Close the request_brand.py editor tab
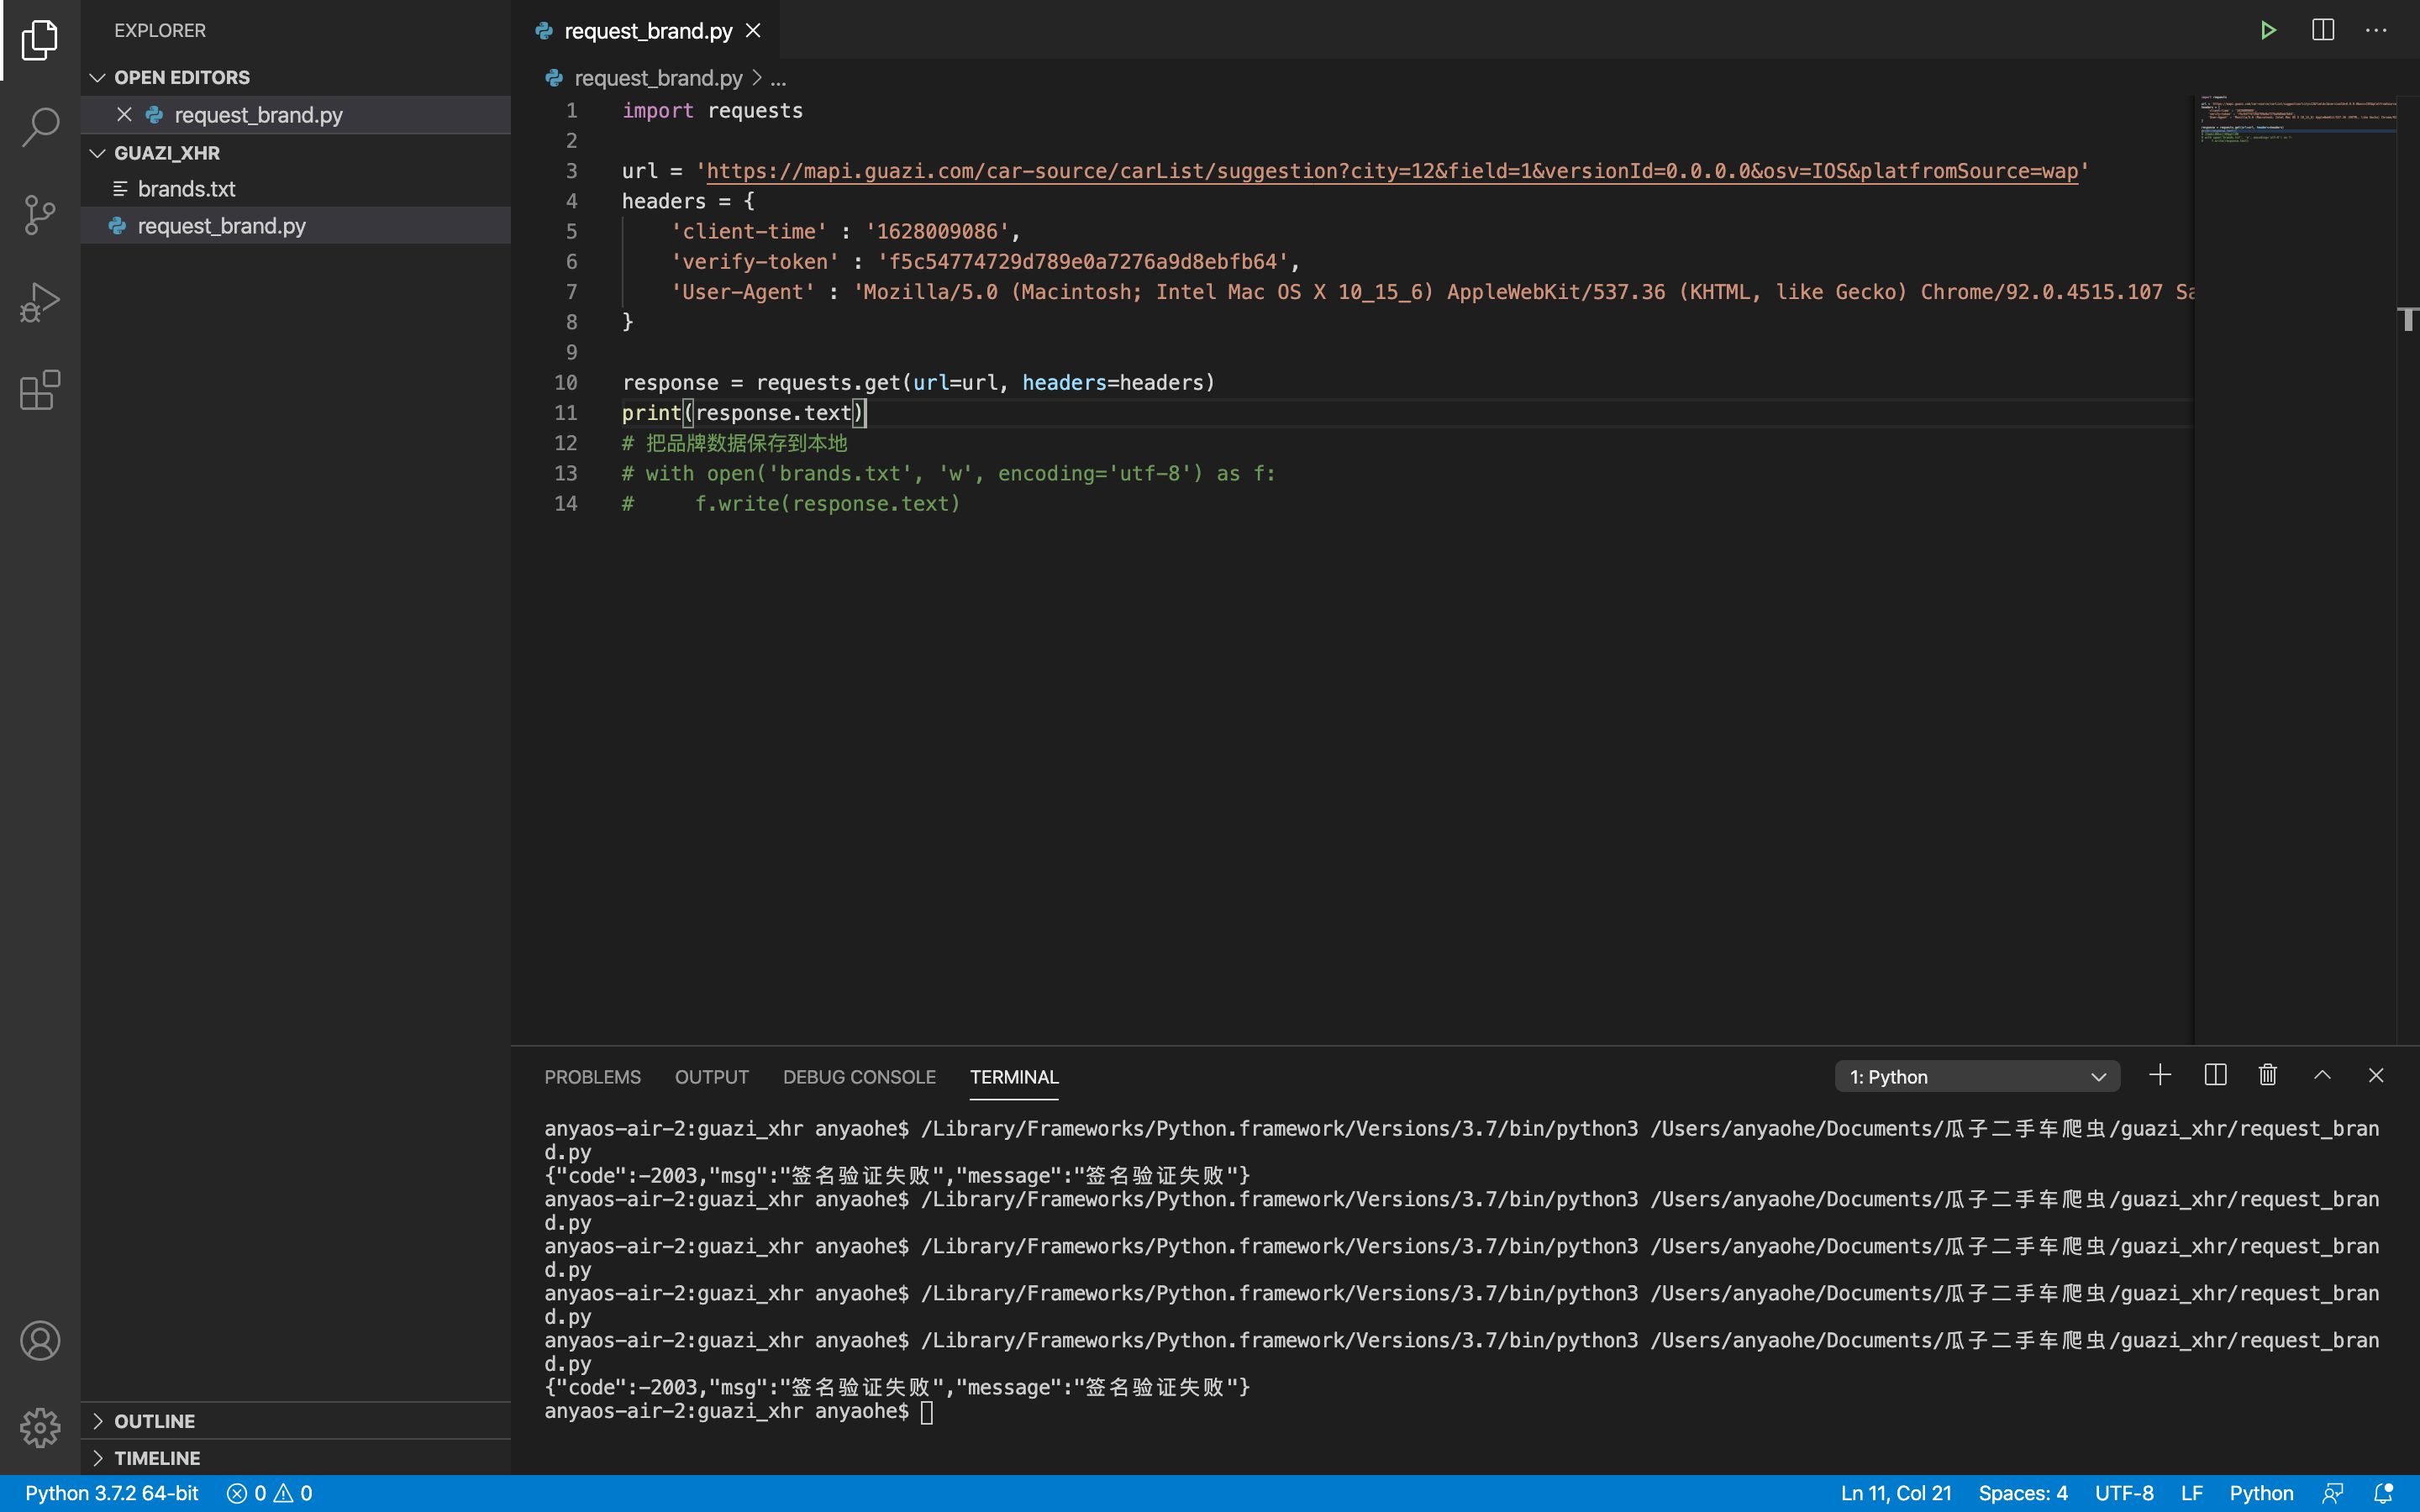 point(753,31)
